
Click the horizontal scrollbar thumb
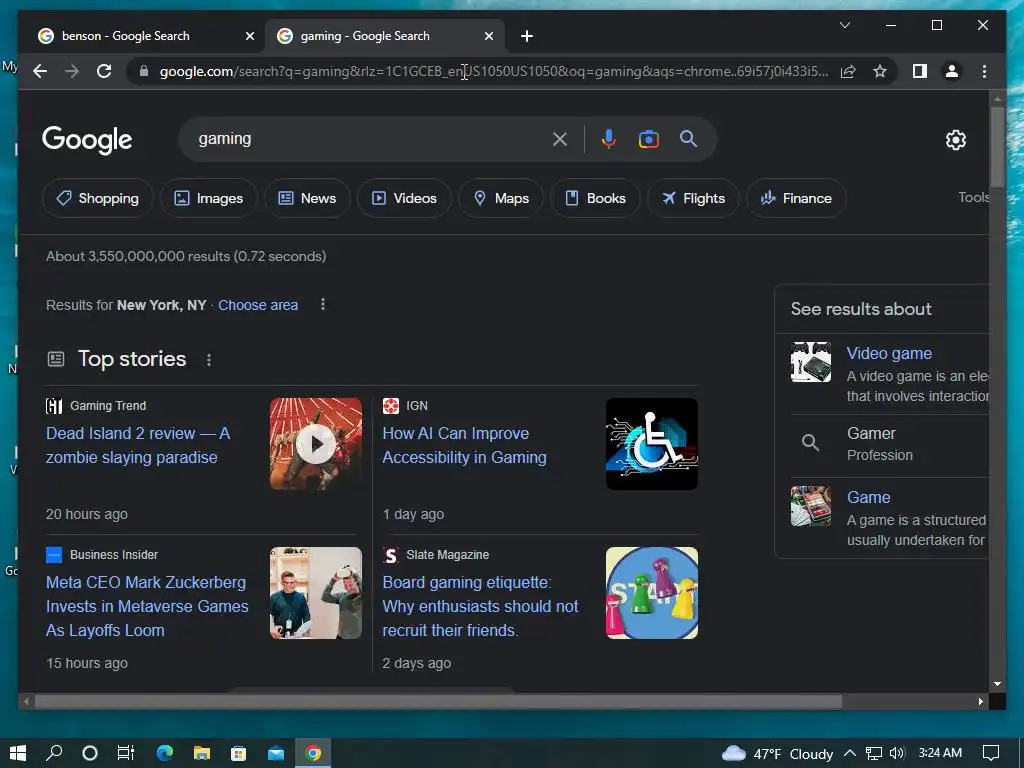click(438, 701)
